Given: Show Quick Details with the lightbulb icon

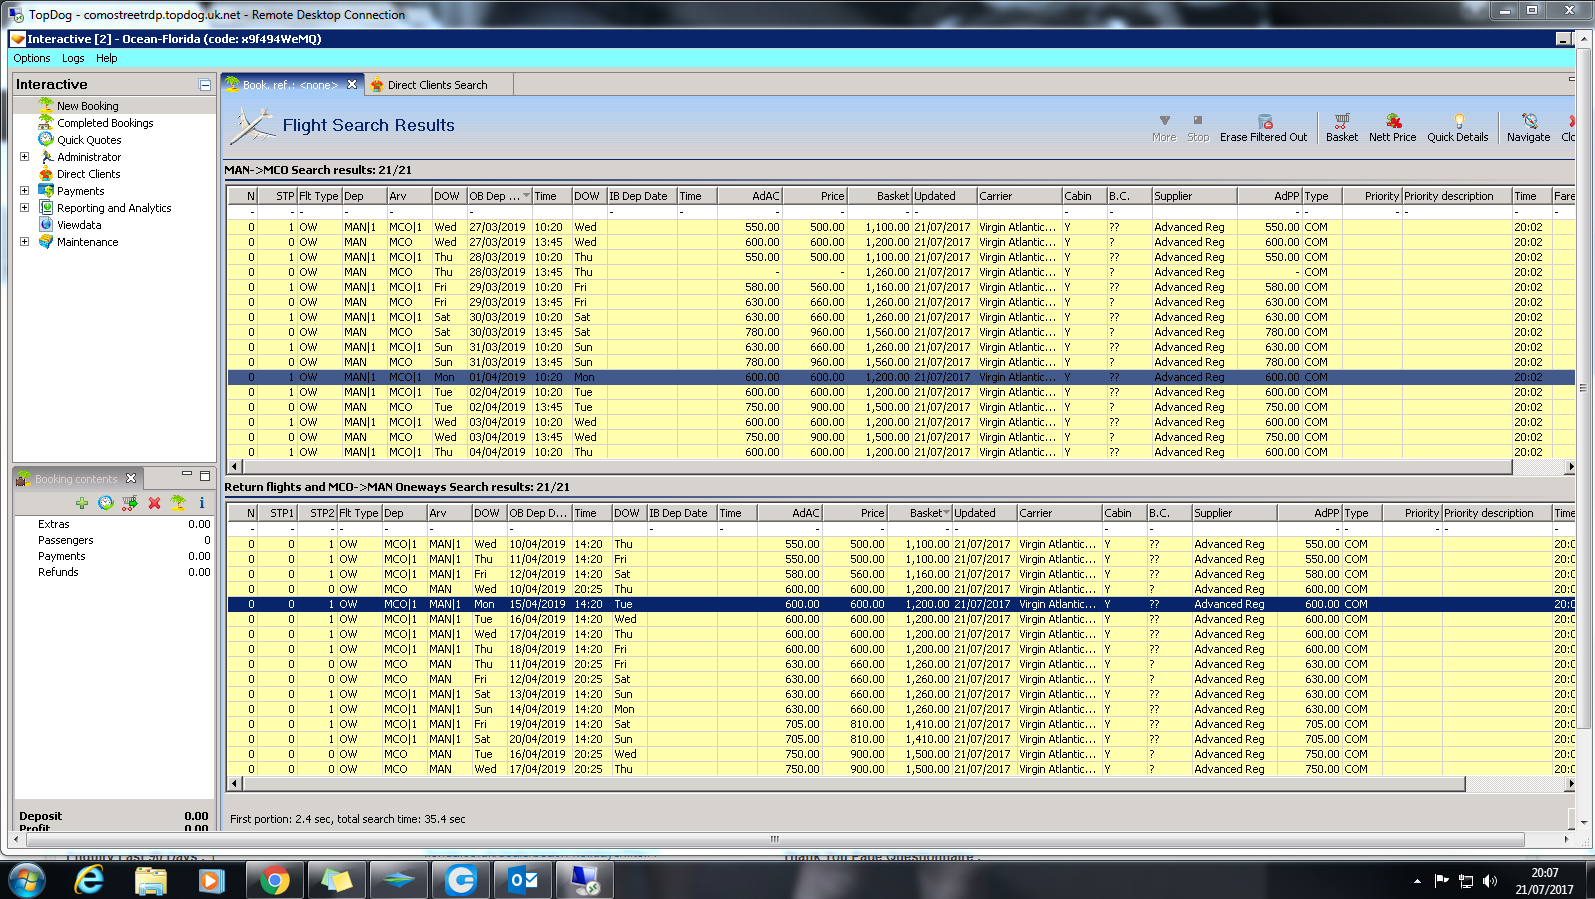Looking at the screenshot, I should coord(1457,121).
